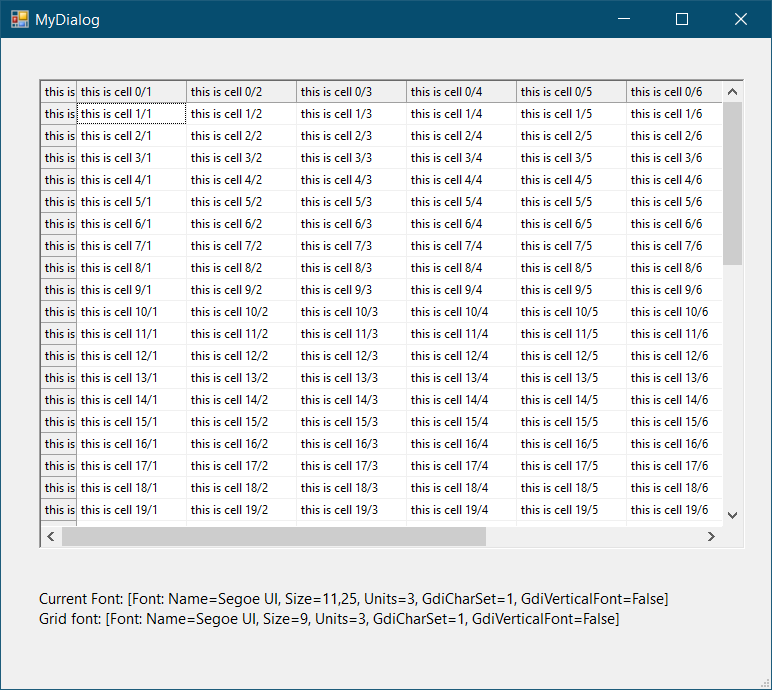This screenshot has width=772, height=690.
Task: Select cell 'this is cell 11/2'
Action: pos(241,334)
